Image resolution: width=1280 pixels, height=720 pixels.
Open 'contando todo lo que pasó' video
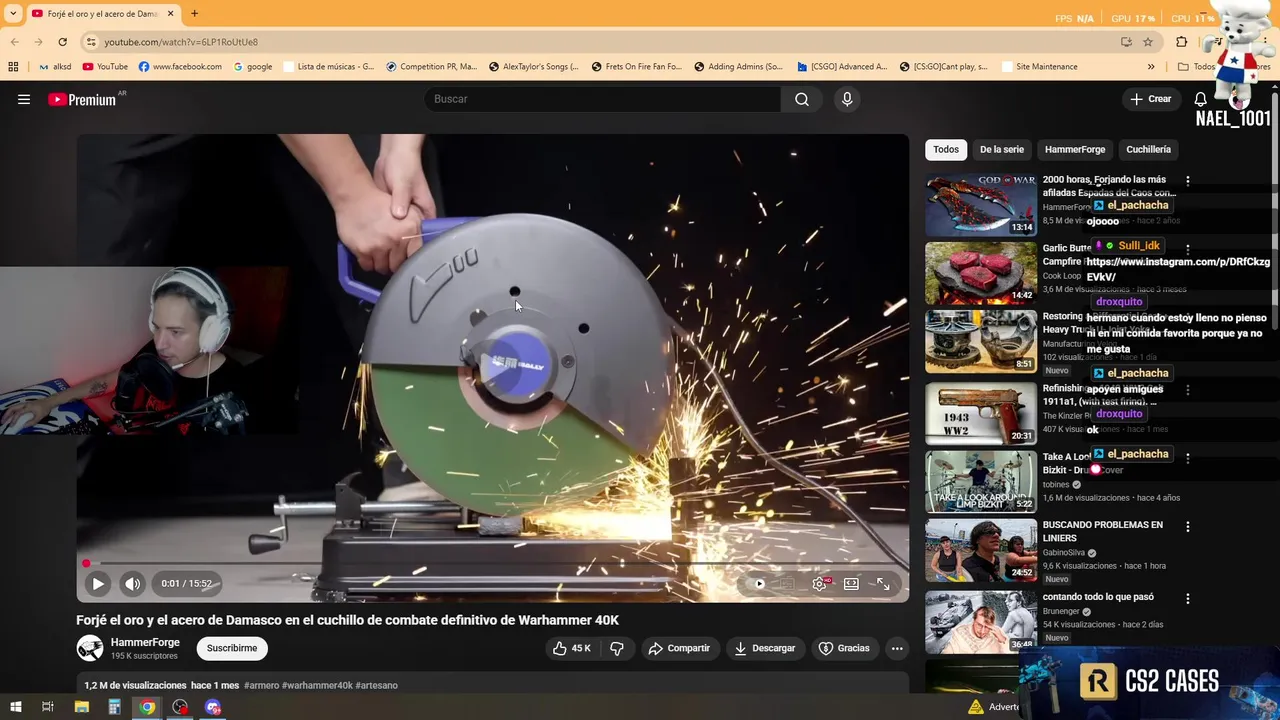[x=1098, y=597]
